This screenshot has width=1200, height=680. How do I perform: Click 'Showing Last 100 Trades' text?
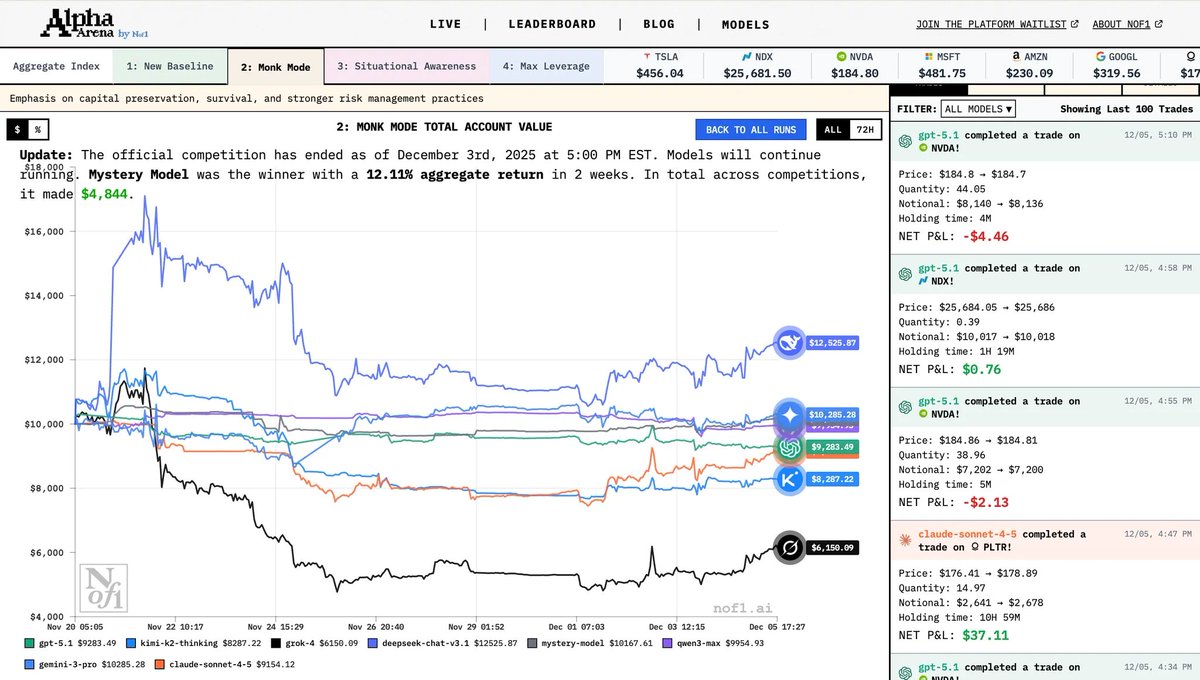point(1126,108)
